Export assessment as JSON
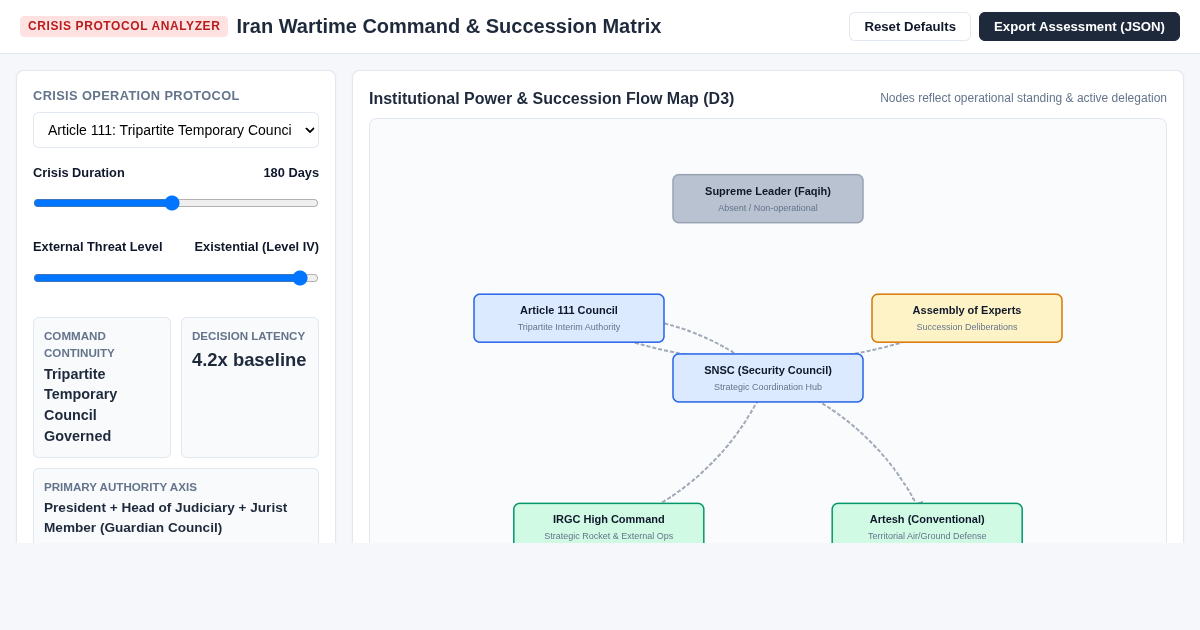Viewport: 1200px width, 630px height. tap(1079, 26)
